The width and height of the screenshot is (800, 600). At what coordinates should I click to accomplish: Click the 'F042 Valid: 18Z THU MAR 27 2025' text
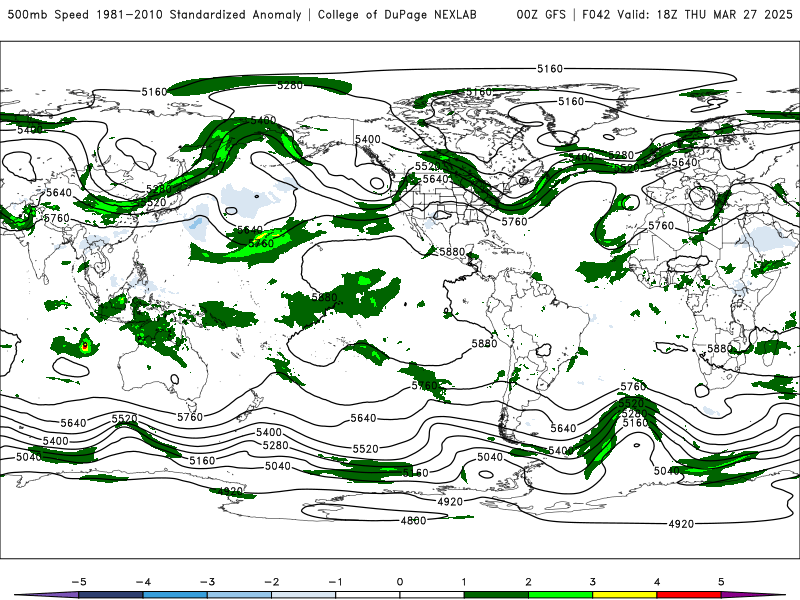click(687, 14)
